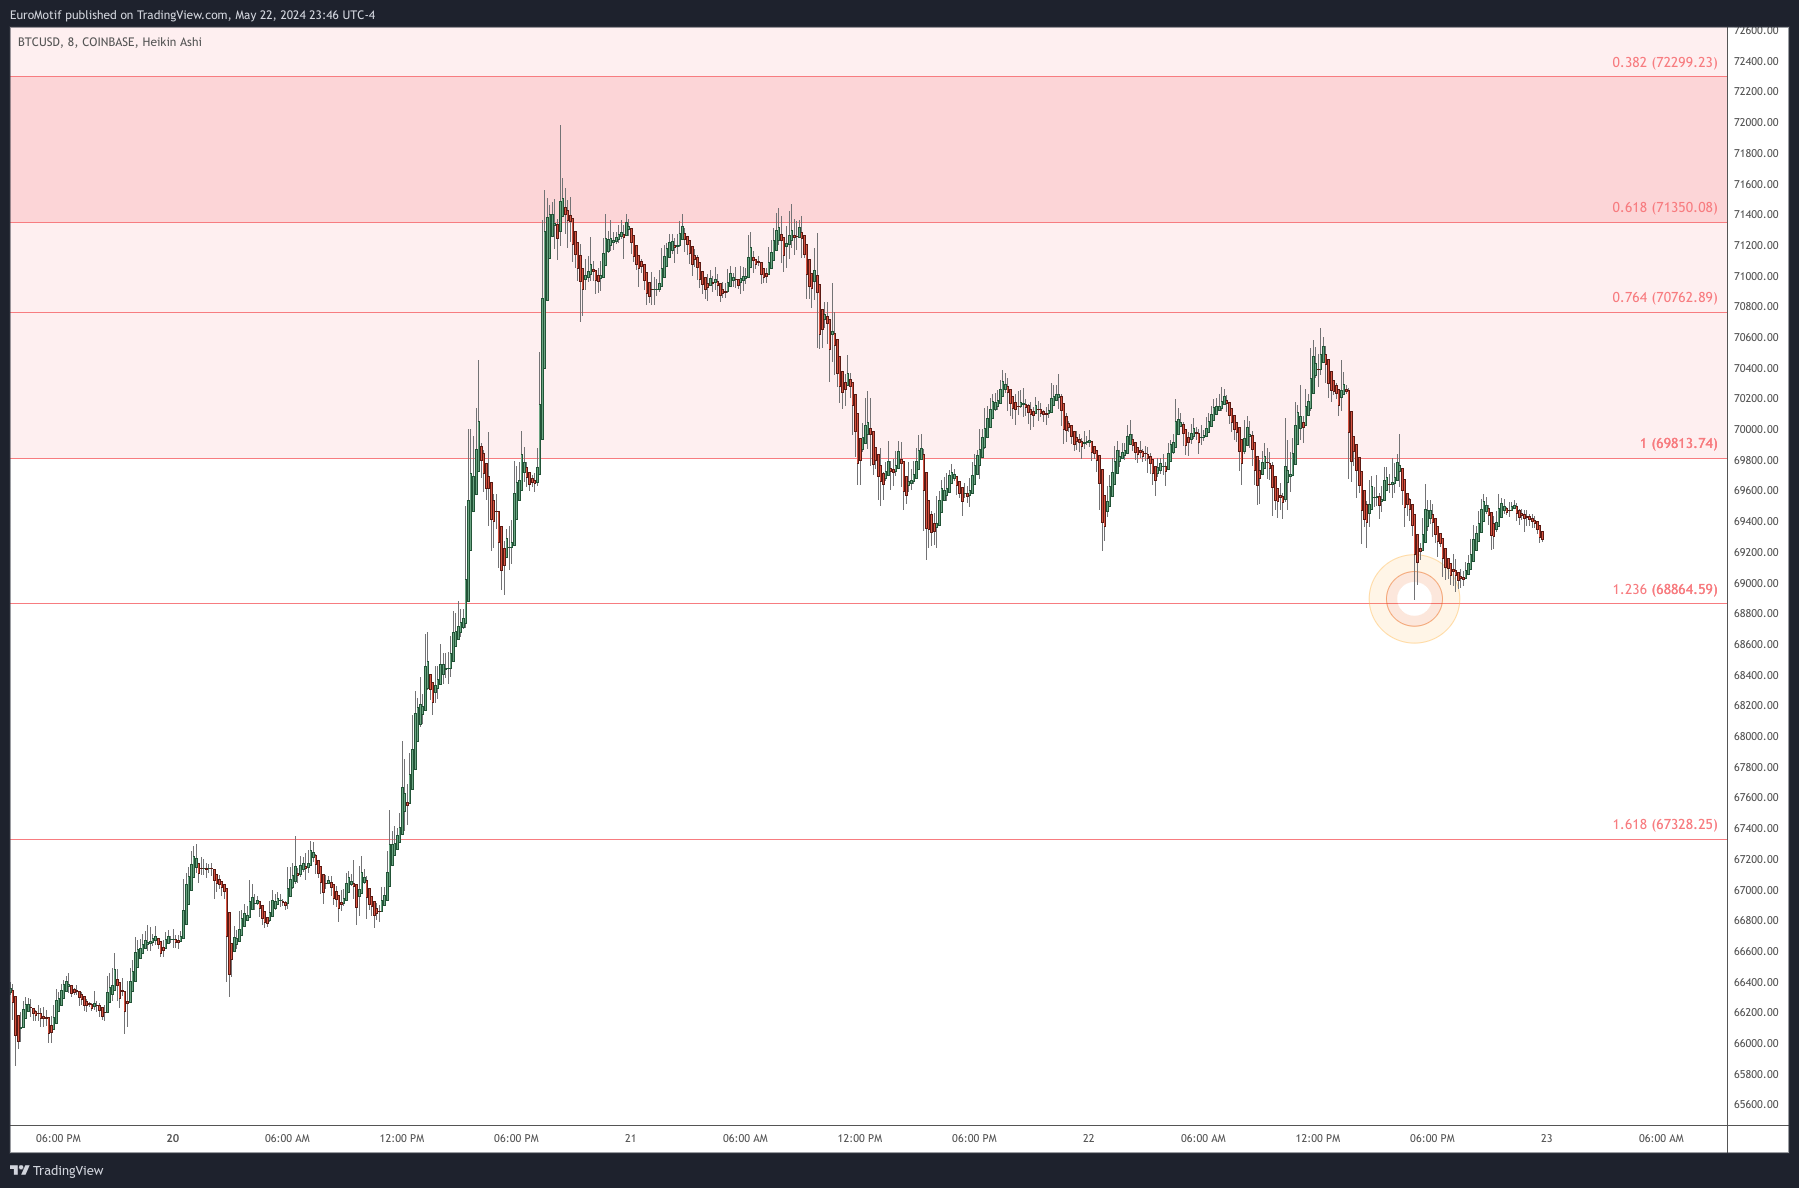
Task: Click the last 06:00 AM time axis label
Action: [x=1661, y=1138]
